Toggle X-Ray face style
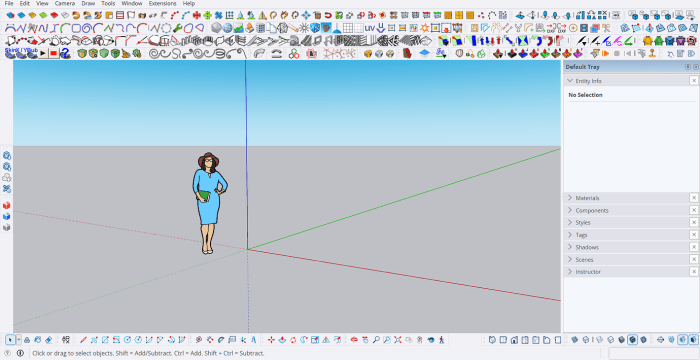 575,340
